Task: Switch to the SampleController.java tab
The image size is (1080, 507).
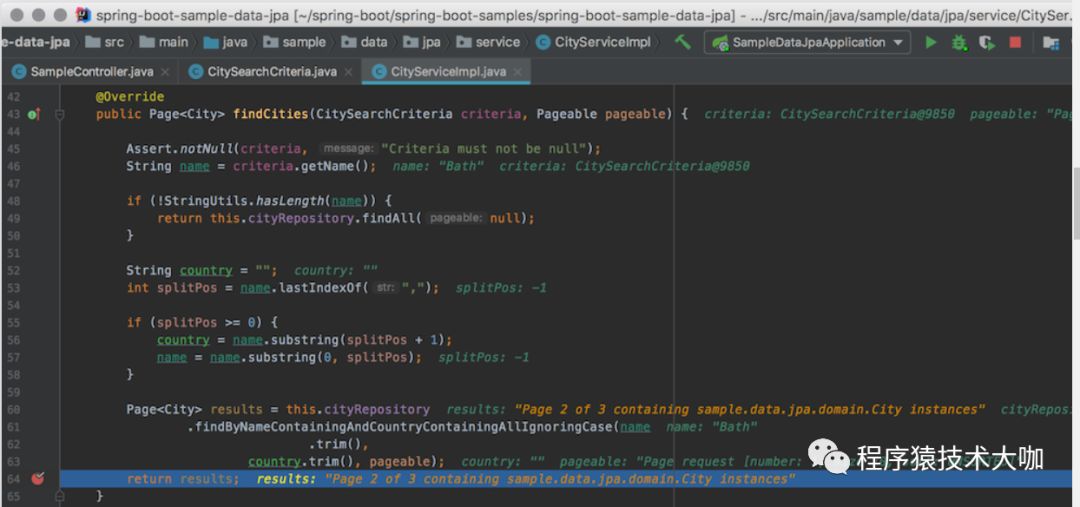Action: click(x=91, y=72)
